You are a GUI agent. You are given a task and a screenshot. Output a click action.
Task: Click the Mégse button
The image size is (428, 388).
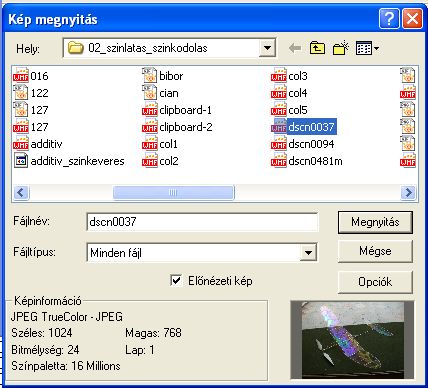click(x=375, y=251)
